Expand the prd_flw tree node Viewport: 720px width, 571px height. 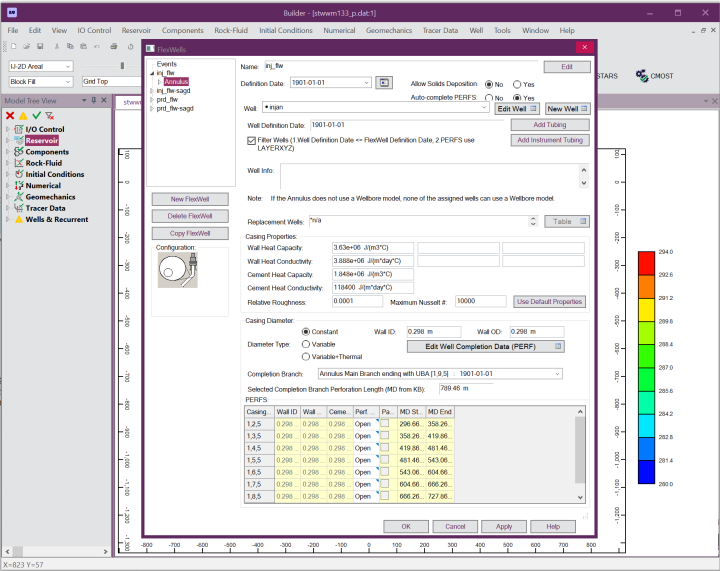click(x=152, y=100)
